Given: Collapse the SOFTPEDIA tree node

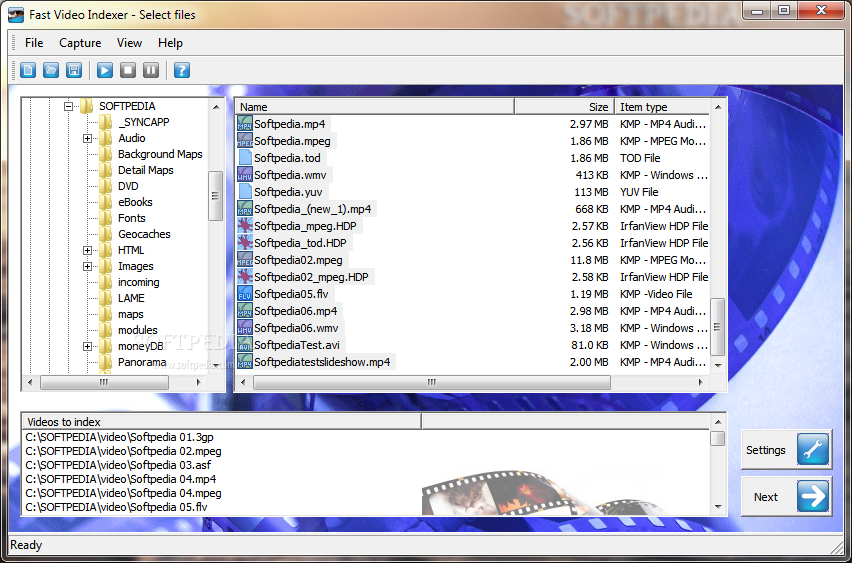Looking at the screenshot, I should pos(68,106).
